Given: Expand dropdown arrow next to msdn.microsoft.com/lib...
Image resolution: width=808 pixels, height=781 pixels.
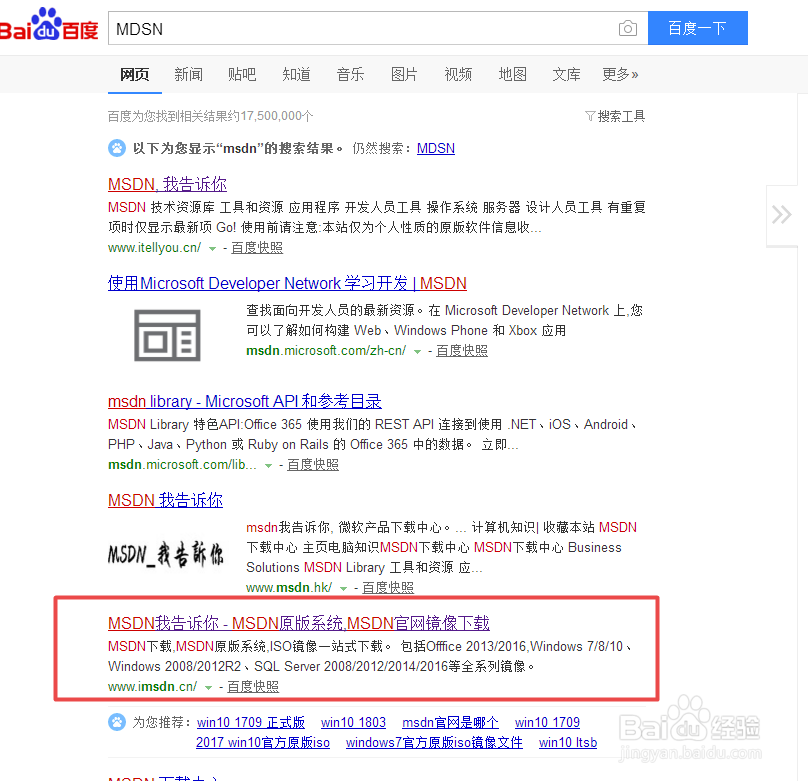Looking at the screenshot, I should click(x=268, y=466).
